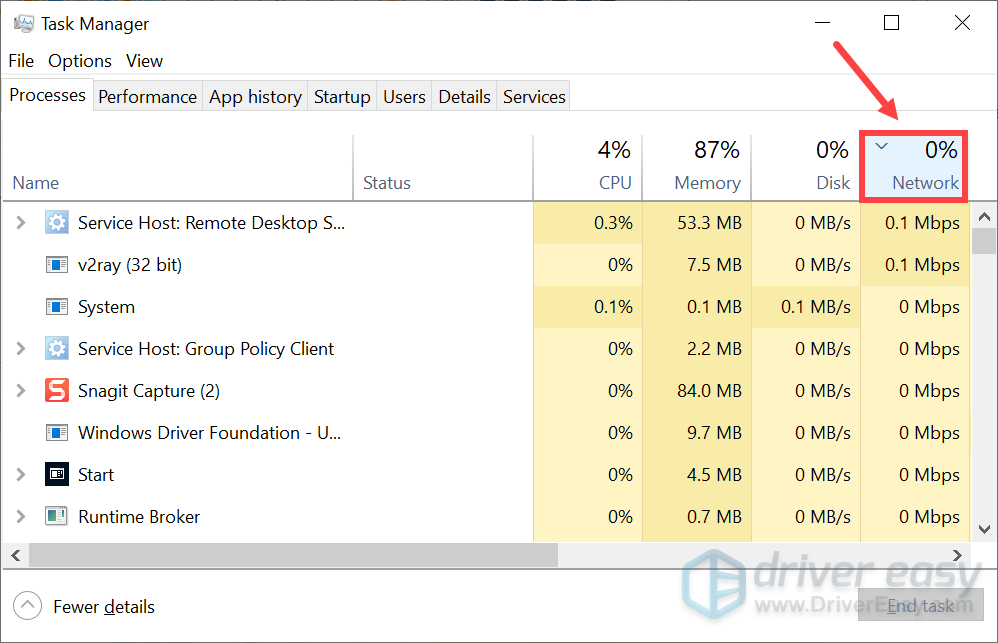The height and width of the screenshot is (643, 998).
Task: Click the Runtime Broker process icon
Action: pyautogui.click(x=57, y=516)
